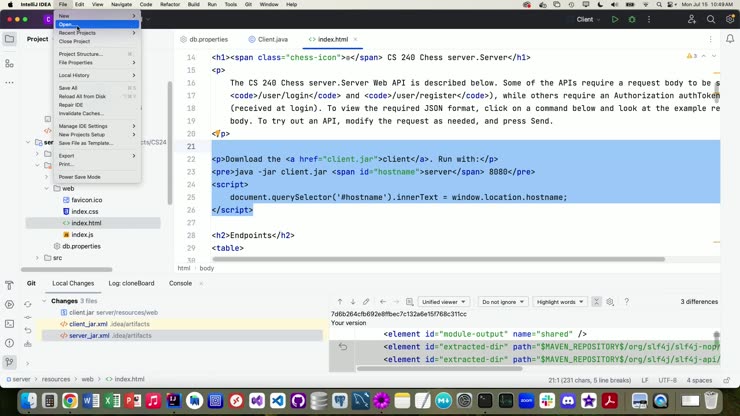Switch to the Console tab
Screen dimensions: 740x416
[x=180, y=283]
